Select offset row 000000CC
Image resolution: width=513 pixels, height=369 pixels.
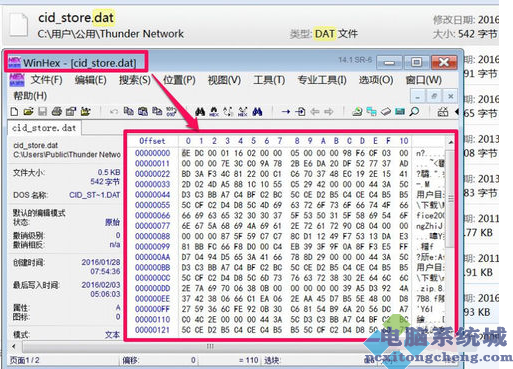(152, 278)
